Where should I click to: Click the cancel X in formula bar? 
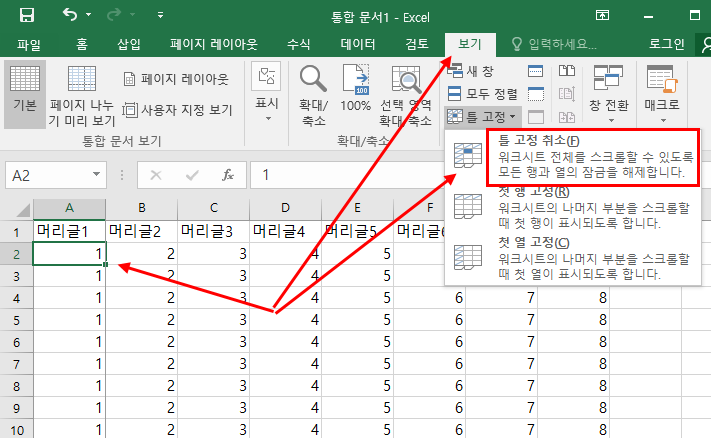pyautogui.click(x=156, y=175)
